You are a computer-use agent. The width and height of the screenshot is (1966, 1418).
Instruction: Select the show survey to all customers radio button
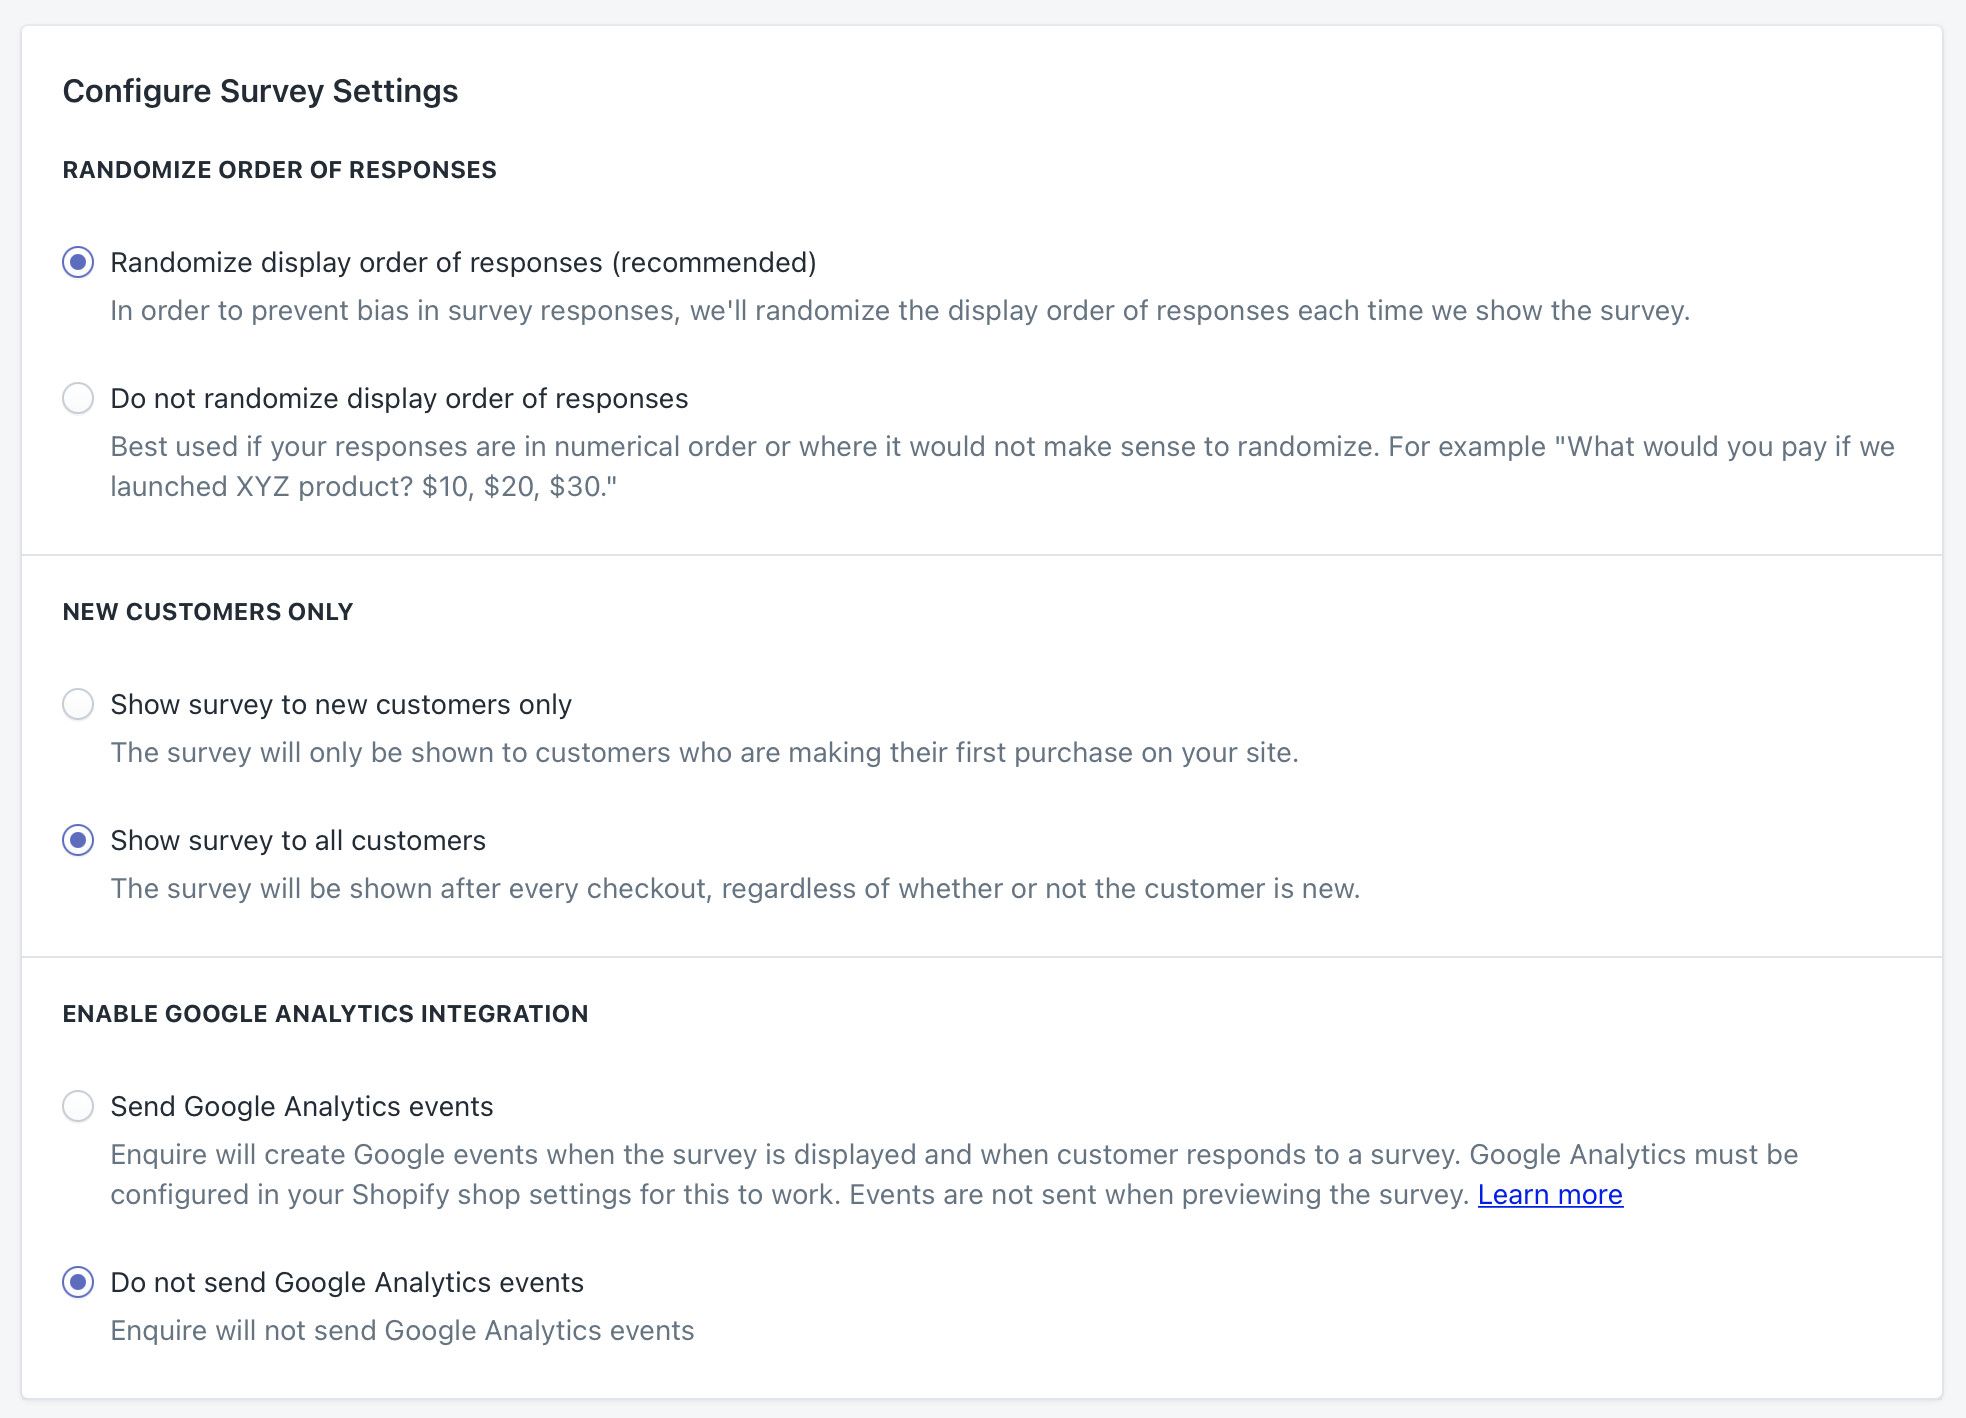[78, 840]
